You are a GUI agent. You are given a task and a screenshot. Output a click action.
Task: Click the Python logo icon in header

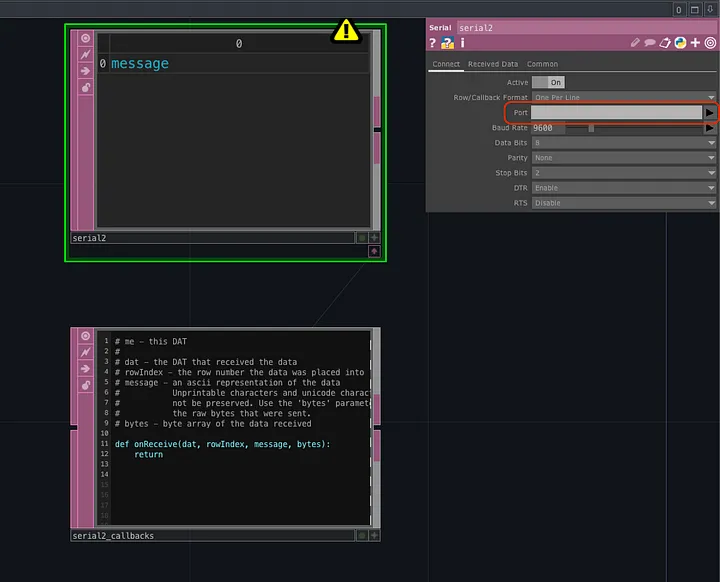(680, 43)
